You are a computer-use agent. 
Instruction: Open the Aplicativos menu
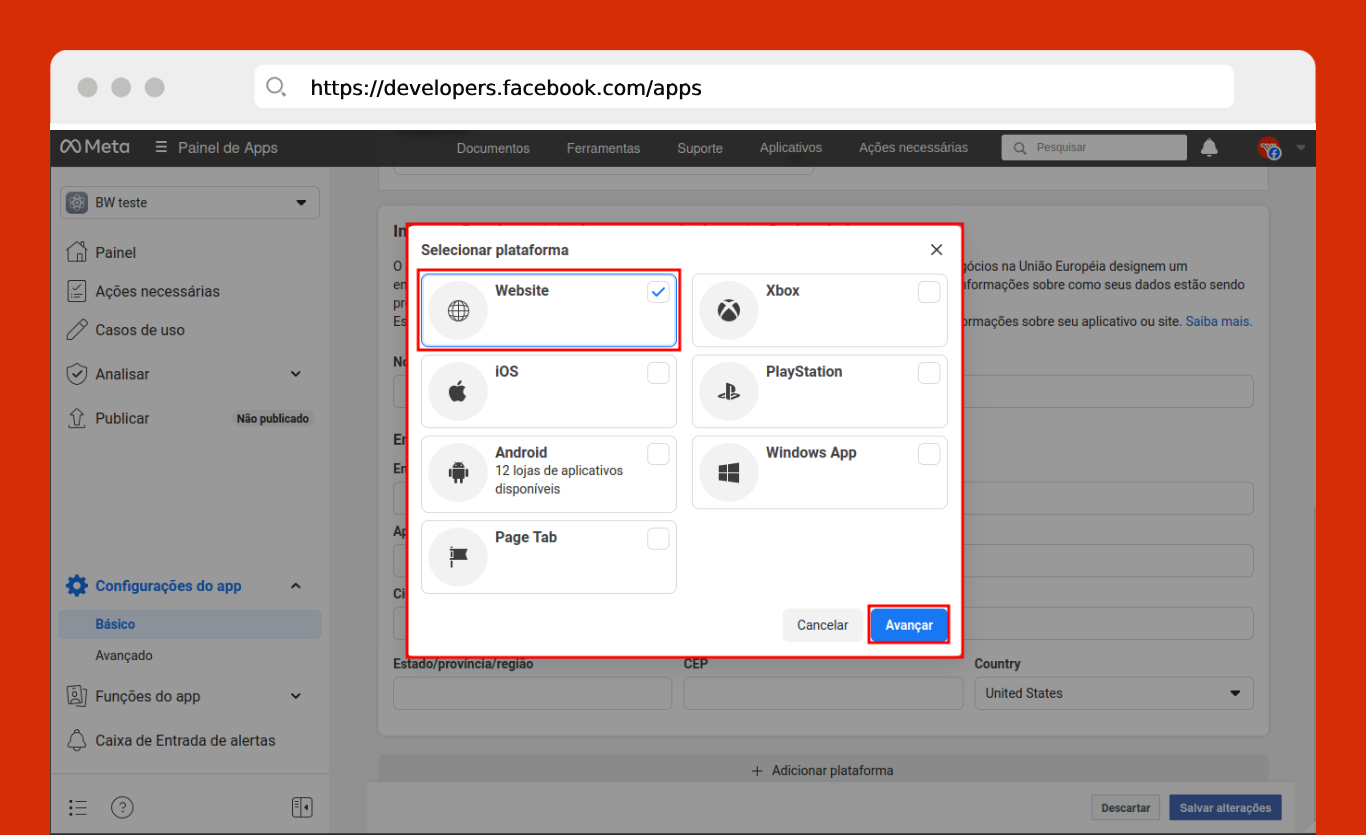(791, 148)
